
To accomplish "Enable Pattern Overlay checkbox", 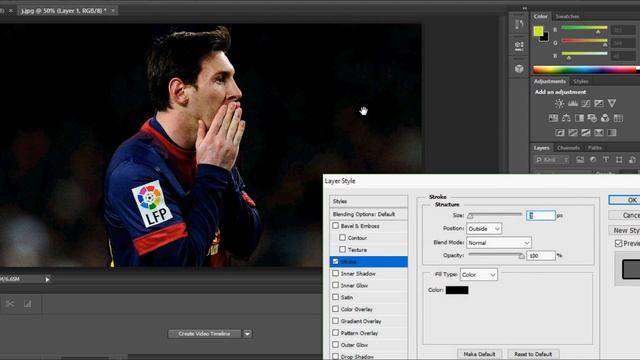I will [x=336, y=332].
